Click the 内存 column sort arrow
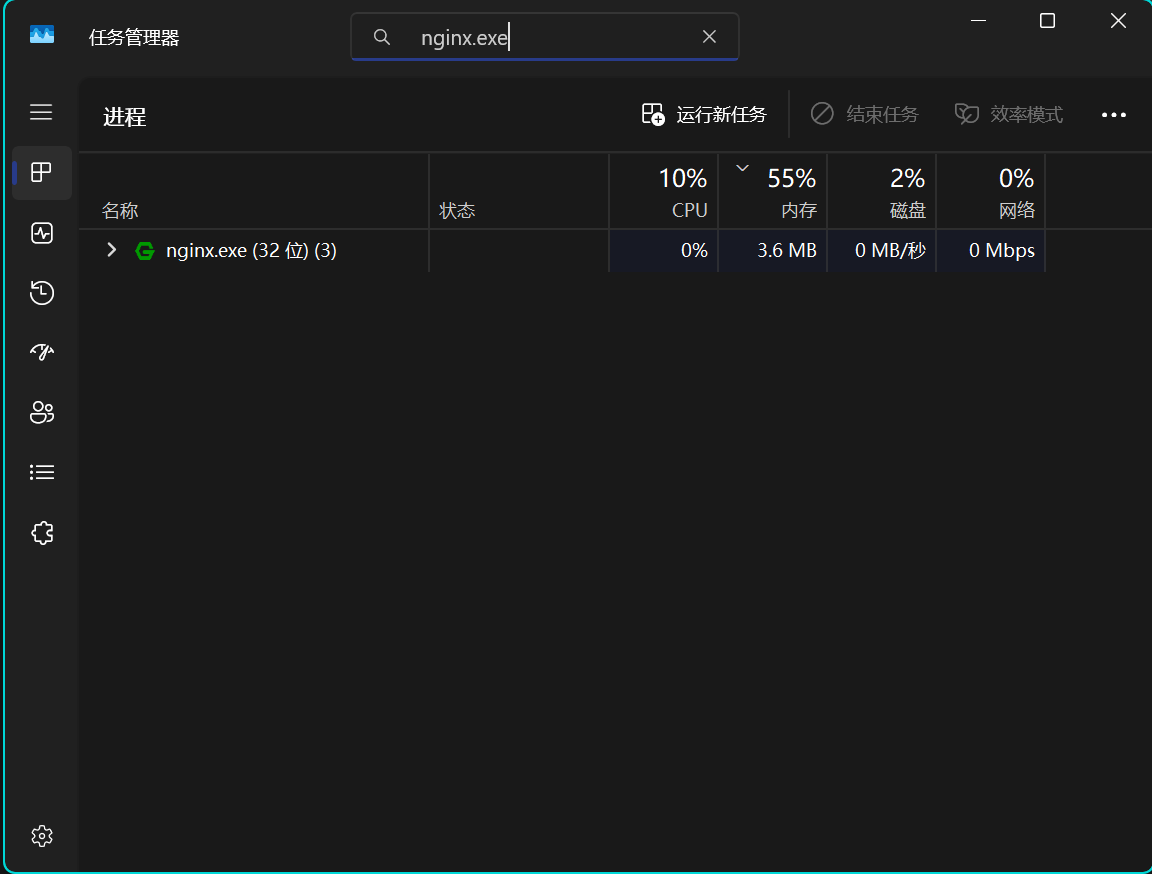Screen dimensions: 1152x874 pos(742,169)
